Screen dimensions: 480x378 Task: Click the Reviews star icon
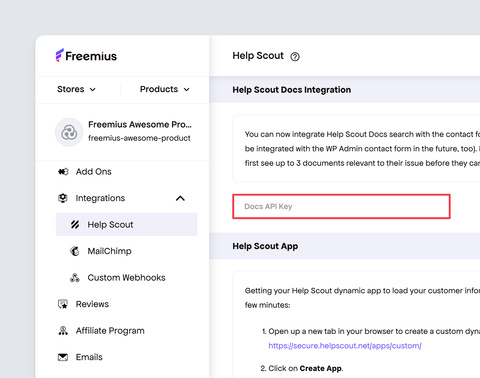(63, 304)
